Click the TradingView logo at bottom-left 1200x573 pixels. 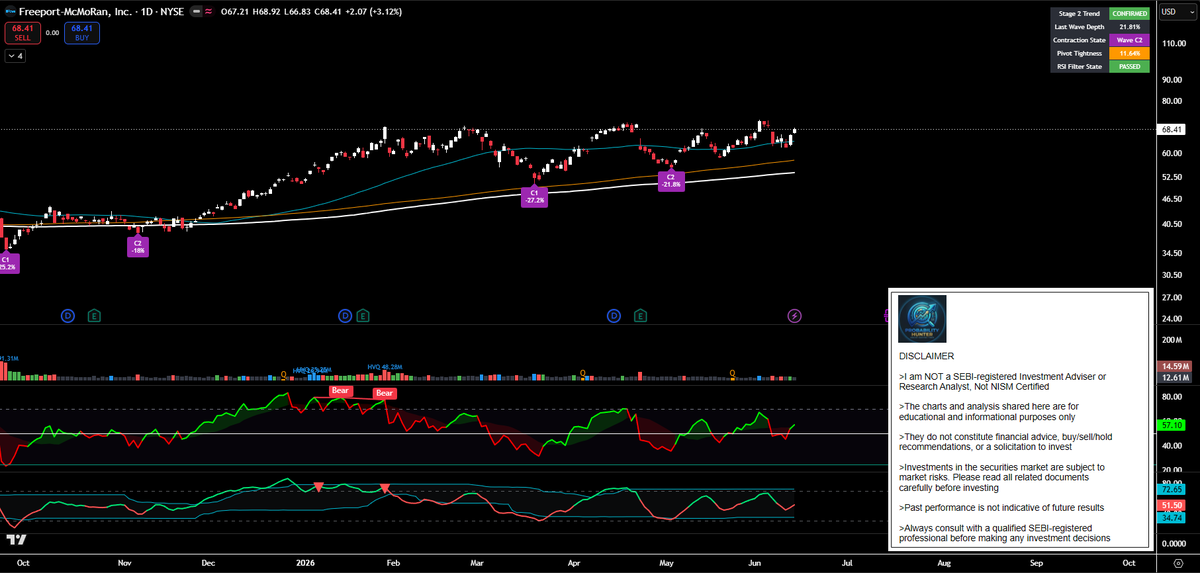coord(16,539)
